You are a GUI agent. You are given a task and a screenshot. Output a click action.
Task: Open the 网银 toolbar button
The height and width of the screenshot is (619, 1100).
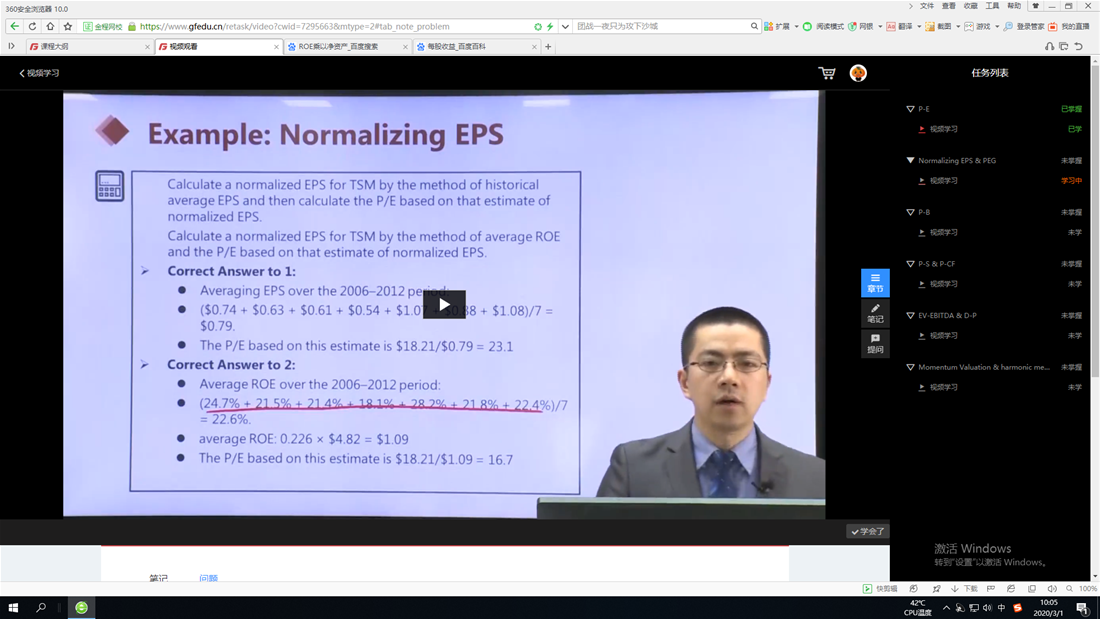point(861,27)
